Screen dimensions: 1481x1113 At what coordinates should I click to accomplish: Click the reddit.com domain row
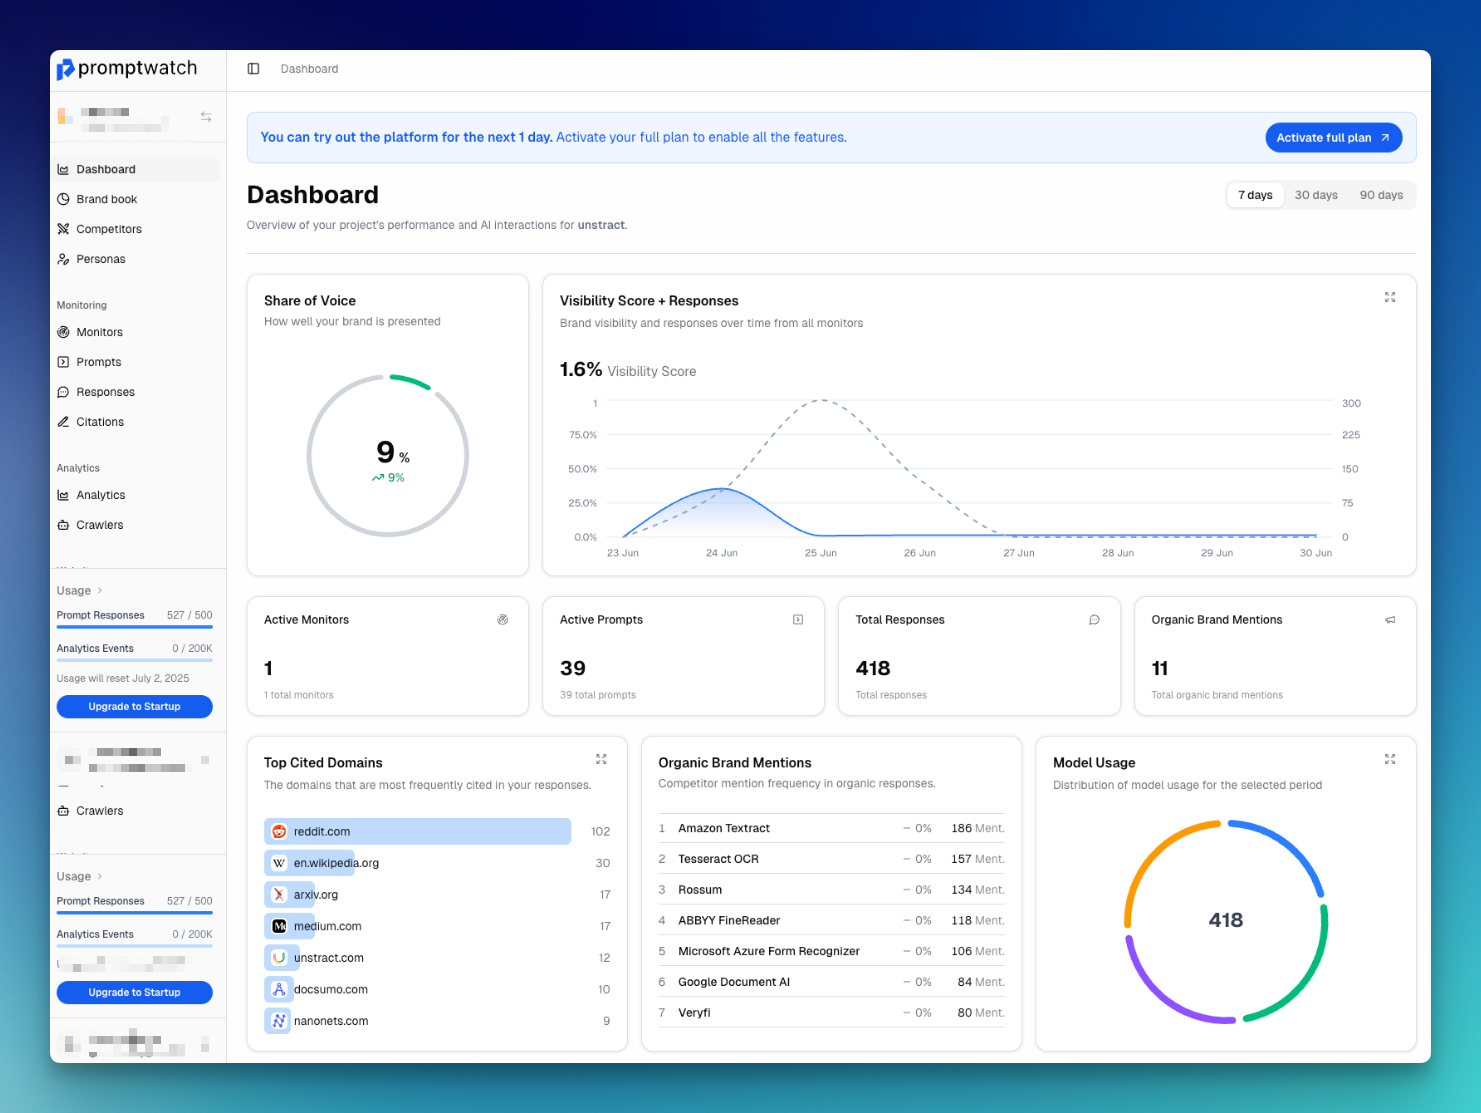pos(437,832)
